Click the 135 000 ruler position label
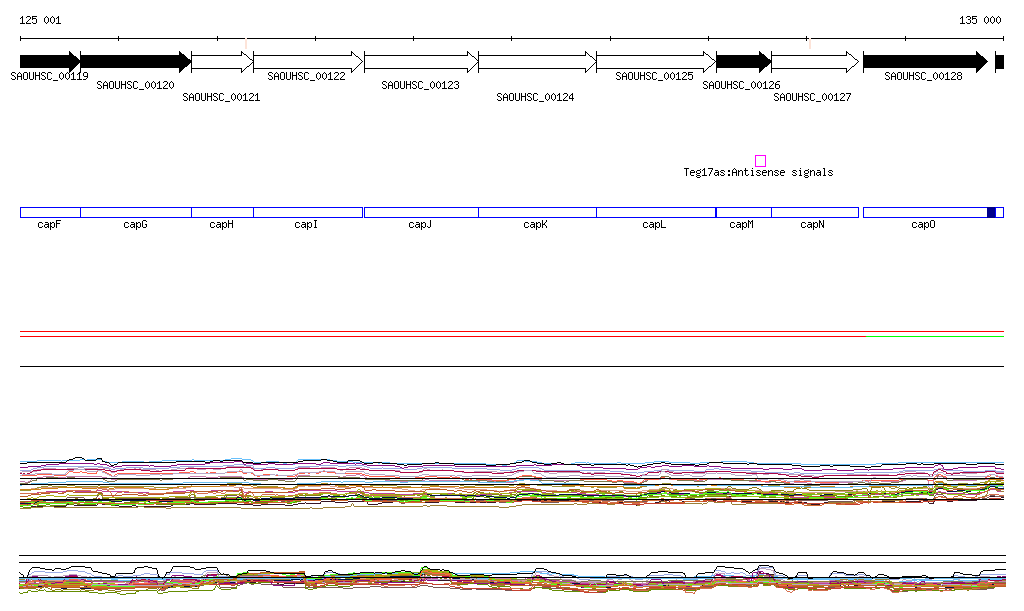 [x=979, y=20]
